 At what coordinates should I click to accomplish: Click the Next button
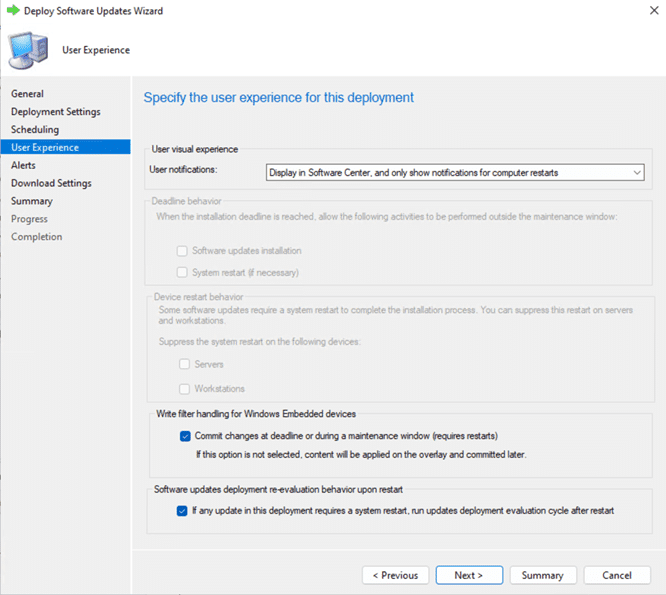[468, 575]
